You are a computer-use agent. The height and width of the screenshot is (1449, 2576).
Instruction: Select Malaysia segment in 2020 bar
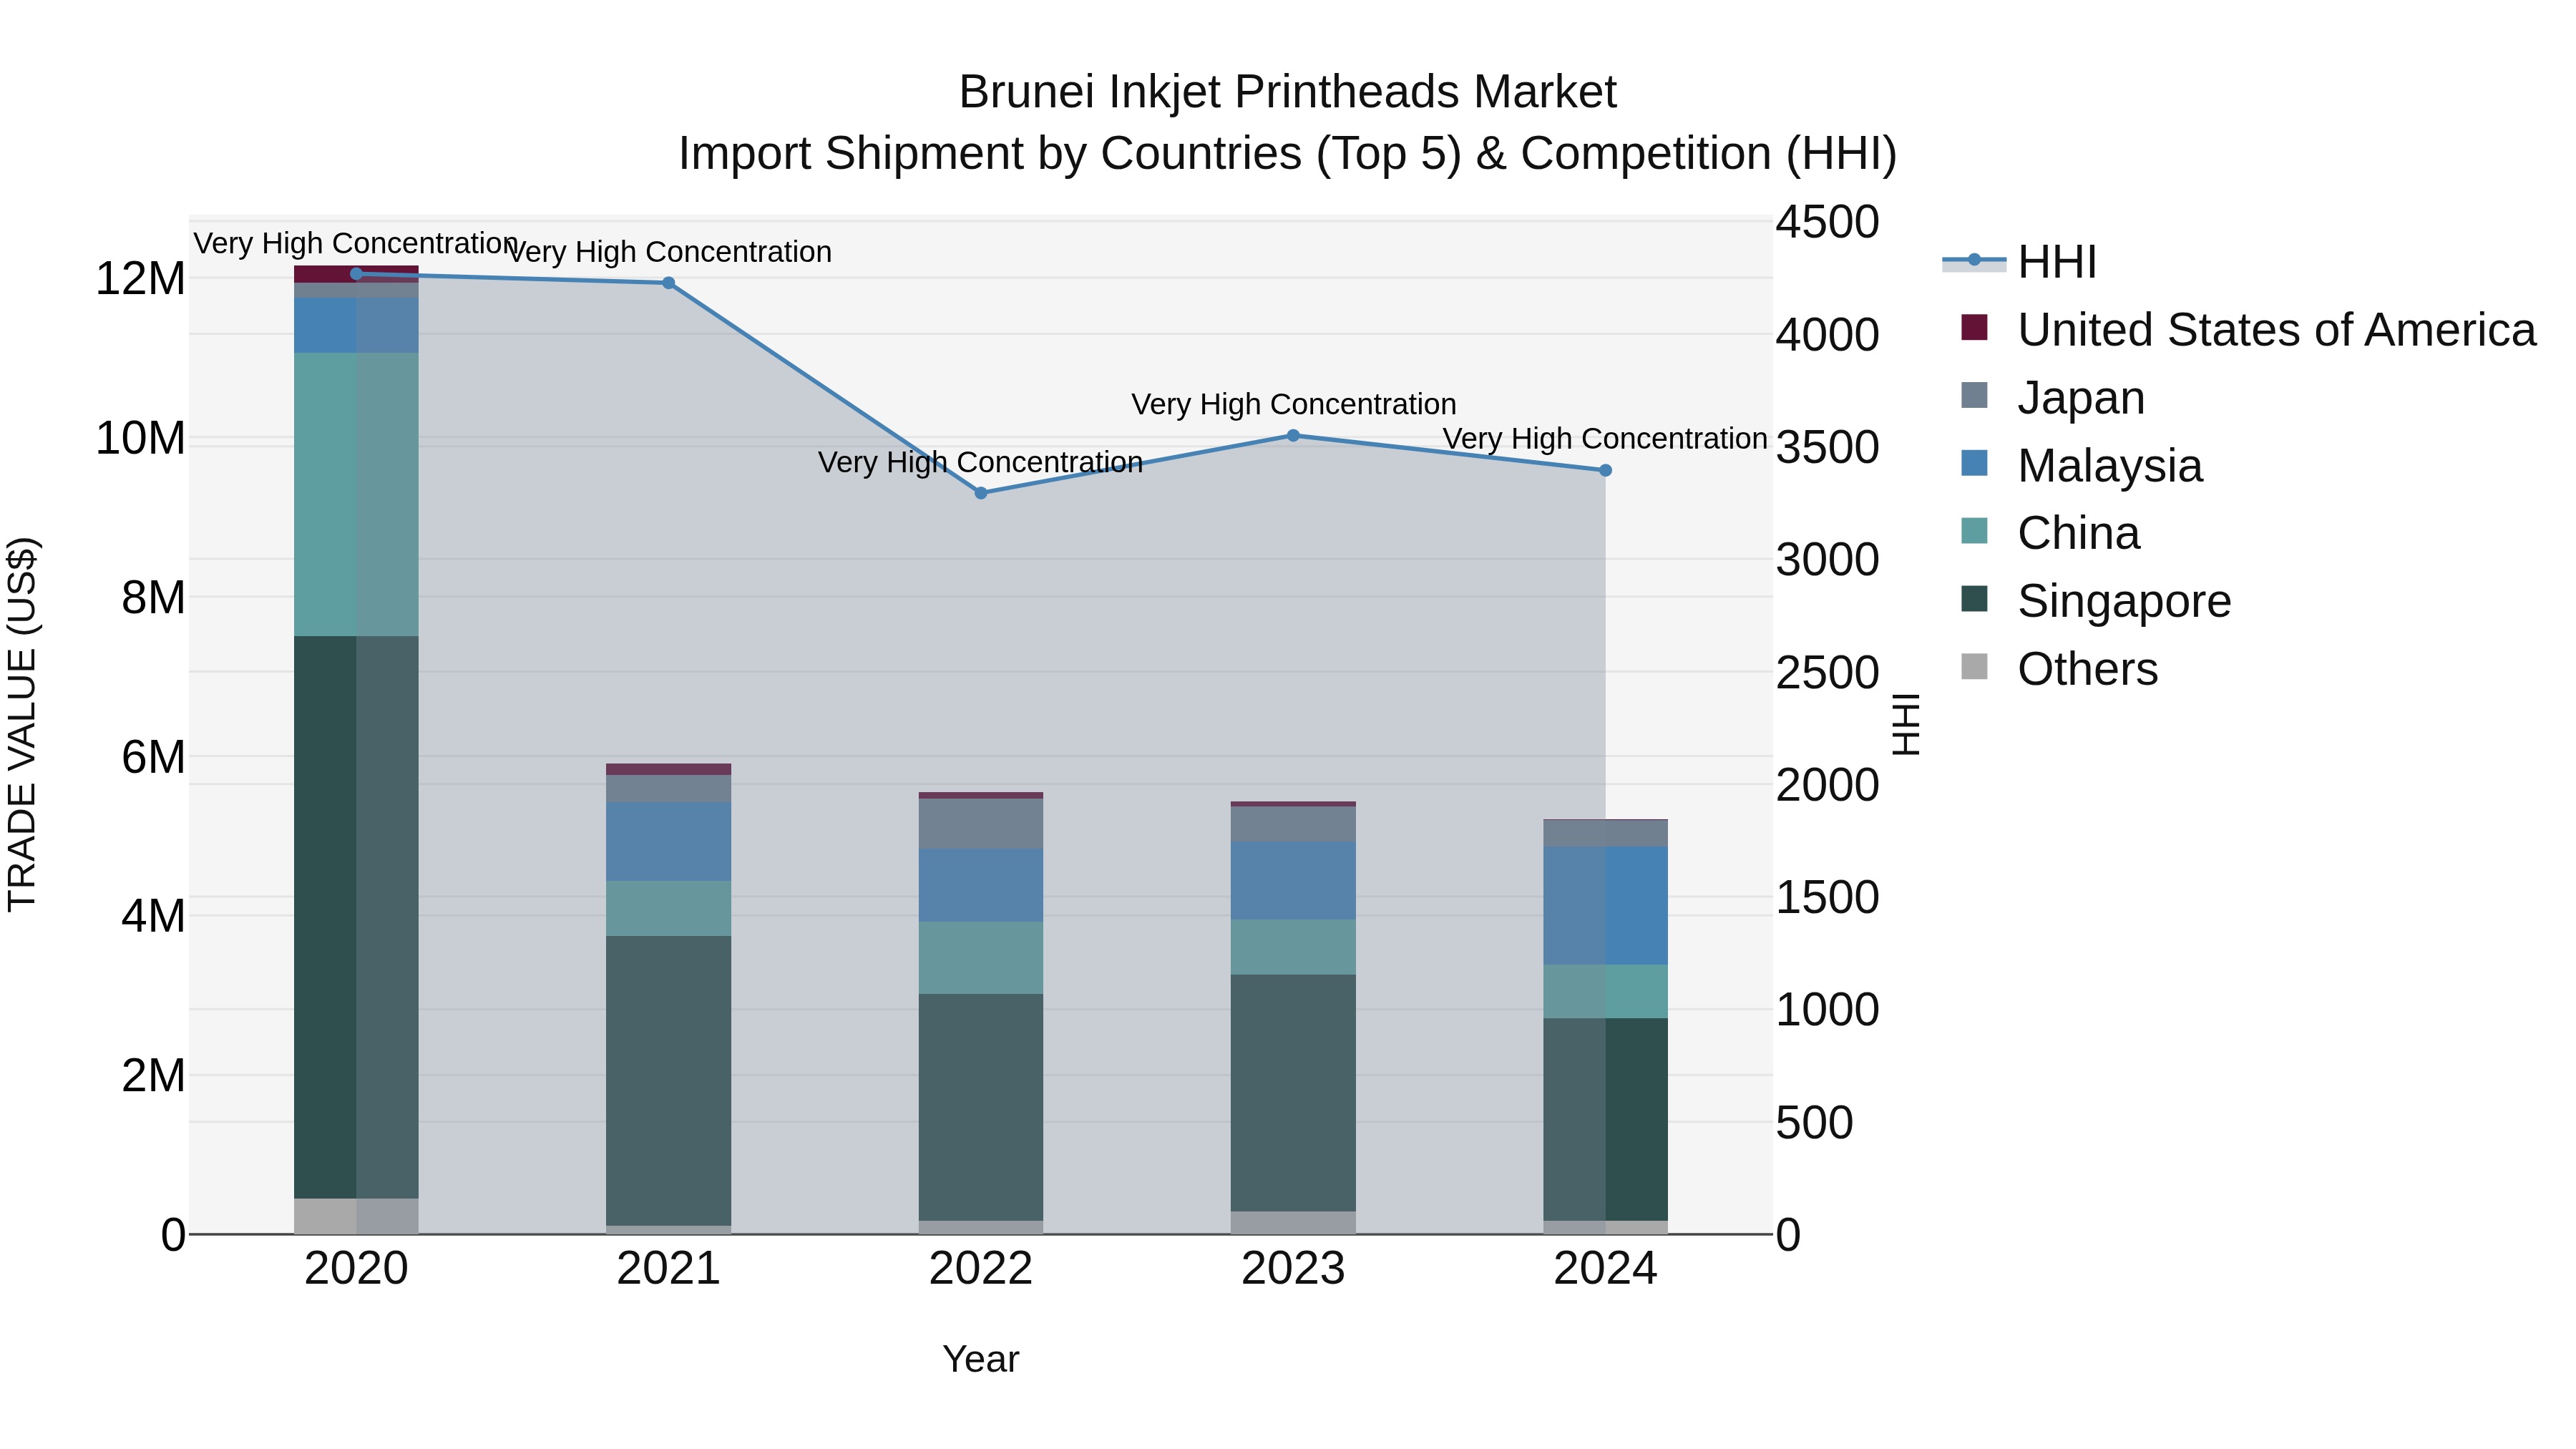[356, 325]
